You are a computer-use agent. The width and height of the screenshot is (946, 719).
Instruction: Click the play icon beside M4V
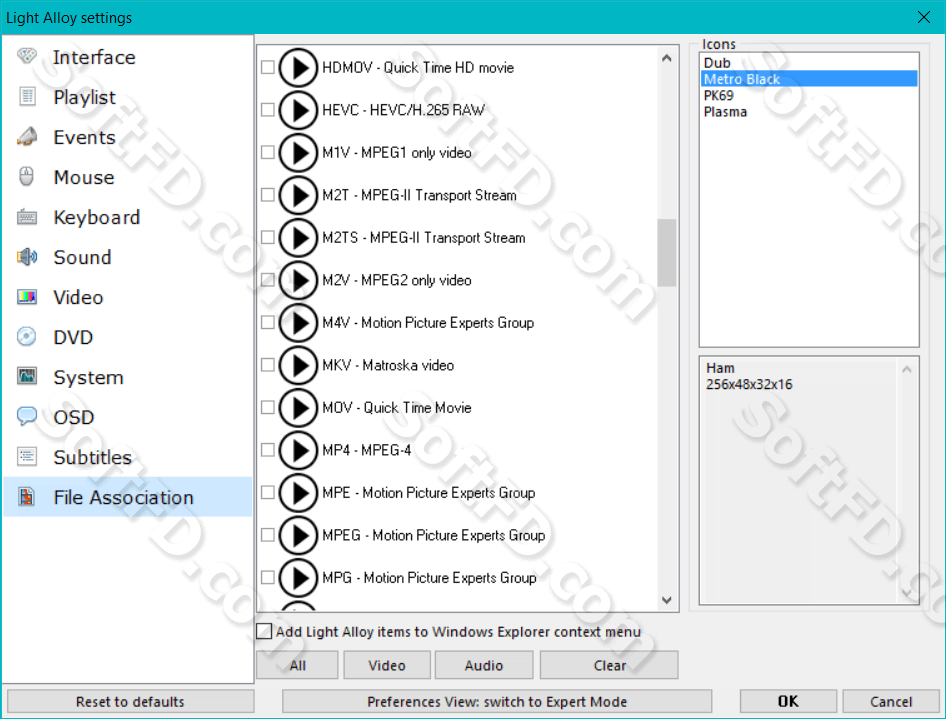click(298, 323)
